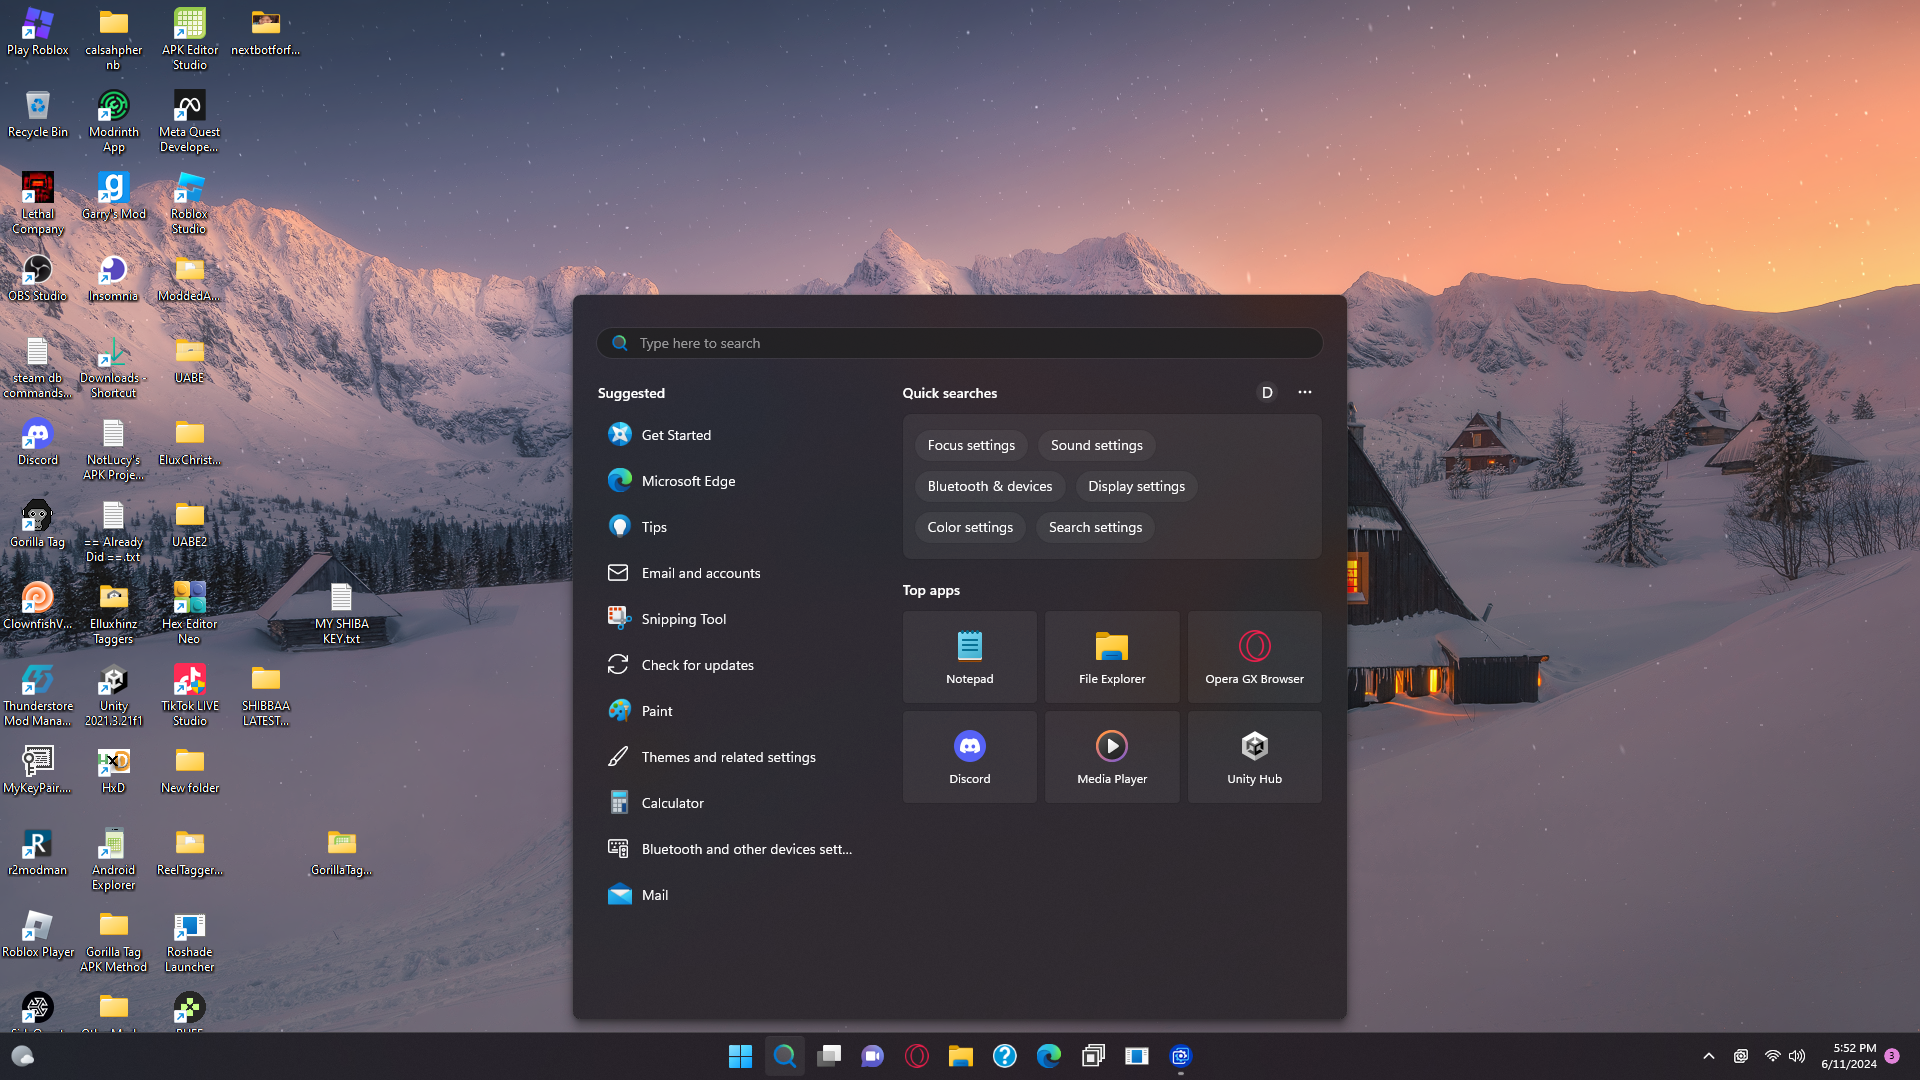
Task: Open Microsoft Edge suggestion
Action: point(688,481)
